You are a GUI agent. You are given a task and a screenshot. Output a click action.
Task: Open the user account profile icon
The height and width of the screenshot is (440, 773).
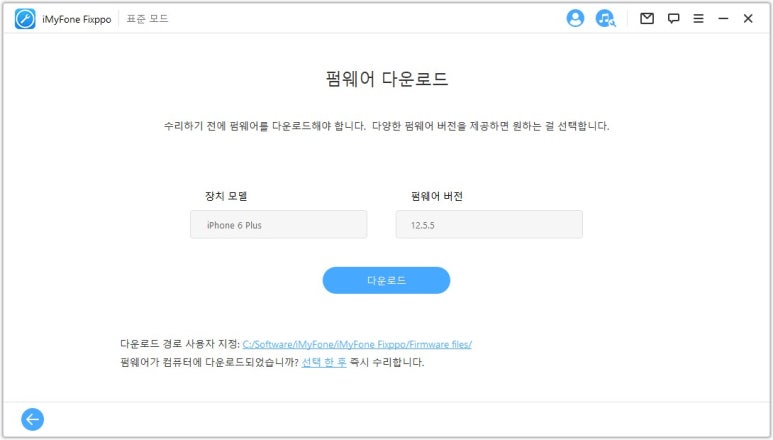click(x=575, y=19)
